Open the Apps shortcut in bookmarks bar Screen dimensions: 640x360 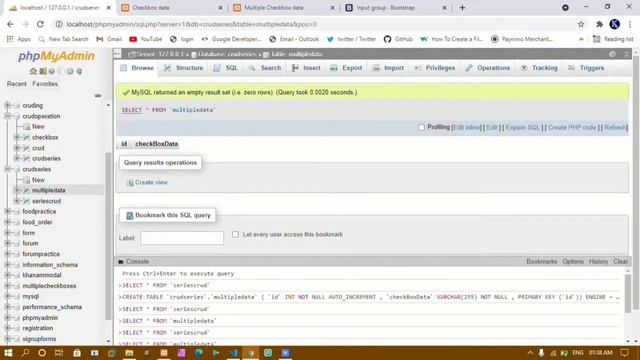pyautogui.click(x=18, y=39)
